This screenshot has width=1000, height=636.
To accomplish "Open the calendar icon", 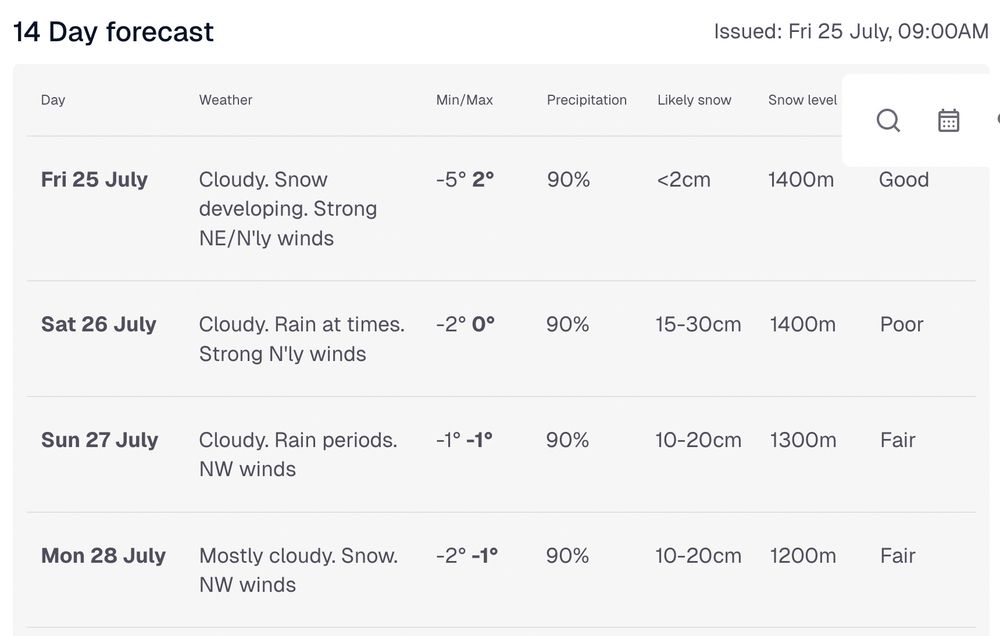I will tap(948, 120).
